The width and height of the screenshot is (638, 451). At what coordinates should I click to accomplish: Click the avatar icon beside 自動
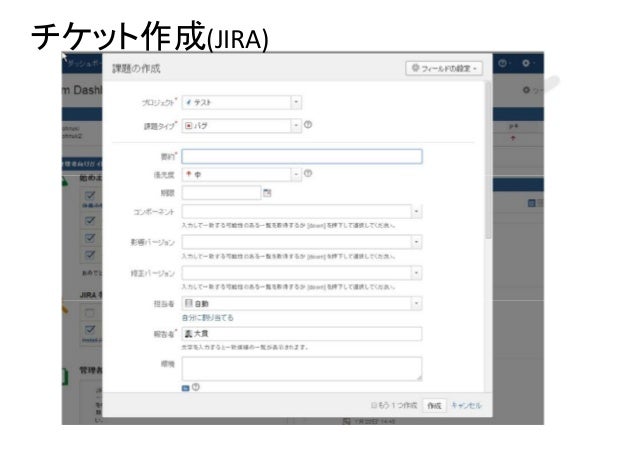click(x=189, y=303)
